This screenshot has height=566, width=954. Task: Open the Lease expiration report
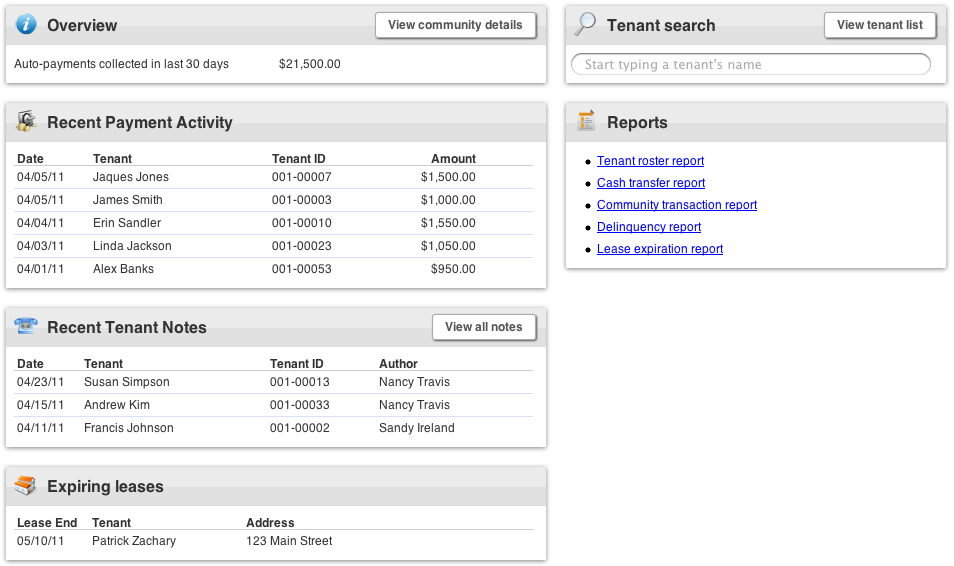pyautogui.click(x=660, y=248)
